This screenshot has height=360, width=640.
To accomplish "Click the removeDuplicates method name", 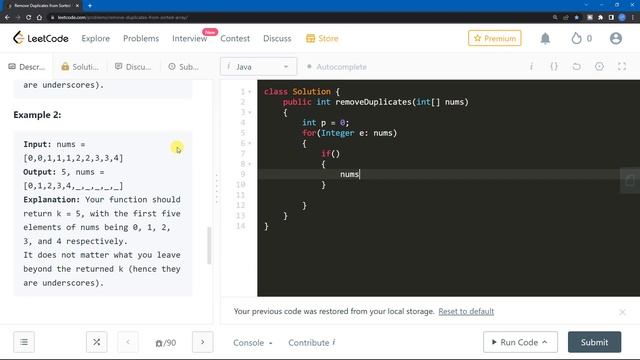I will (x=373, y=102).
